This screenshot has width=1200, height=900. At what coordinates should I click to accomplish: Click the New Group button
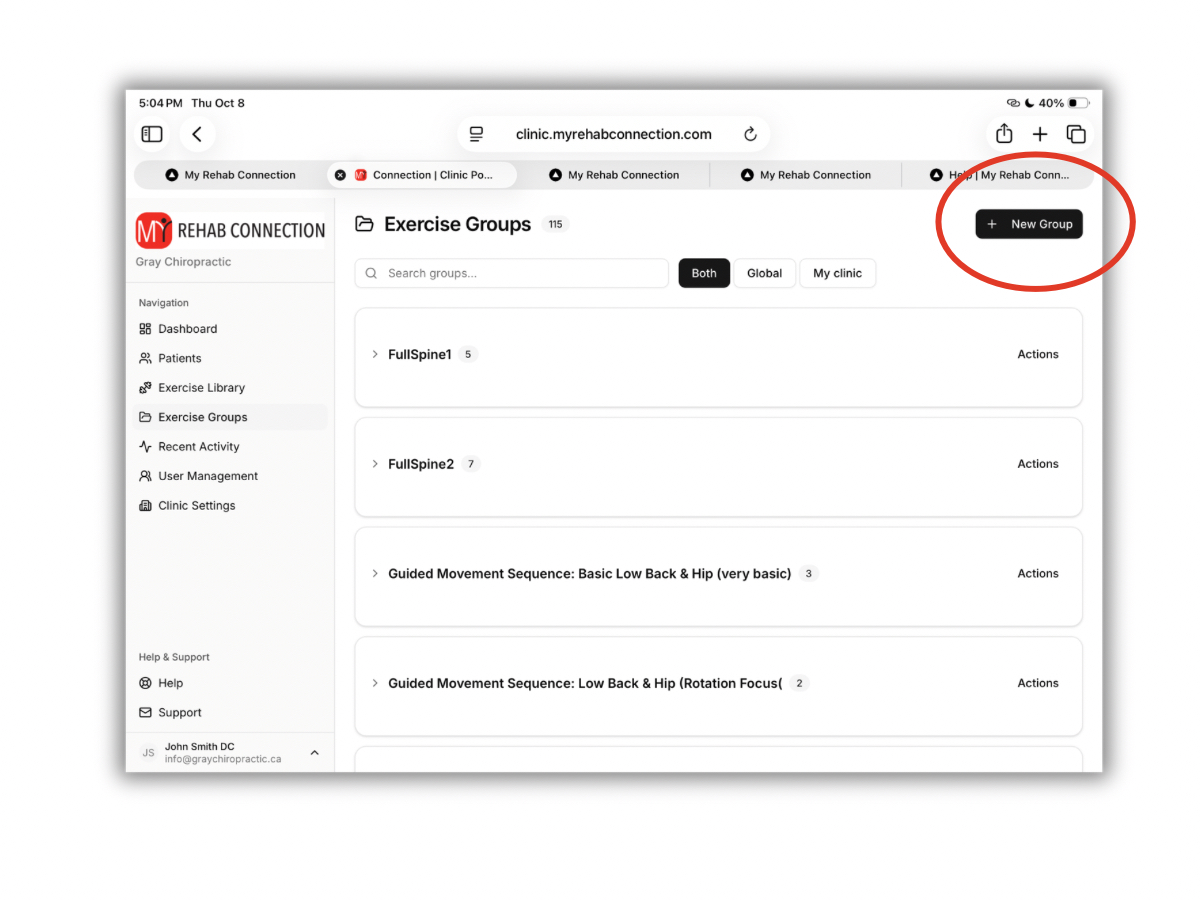(1029, 224)
